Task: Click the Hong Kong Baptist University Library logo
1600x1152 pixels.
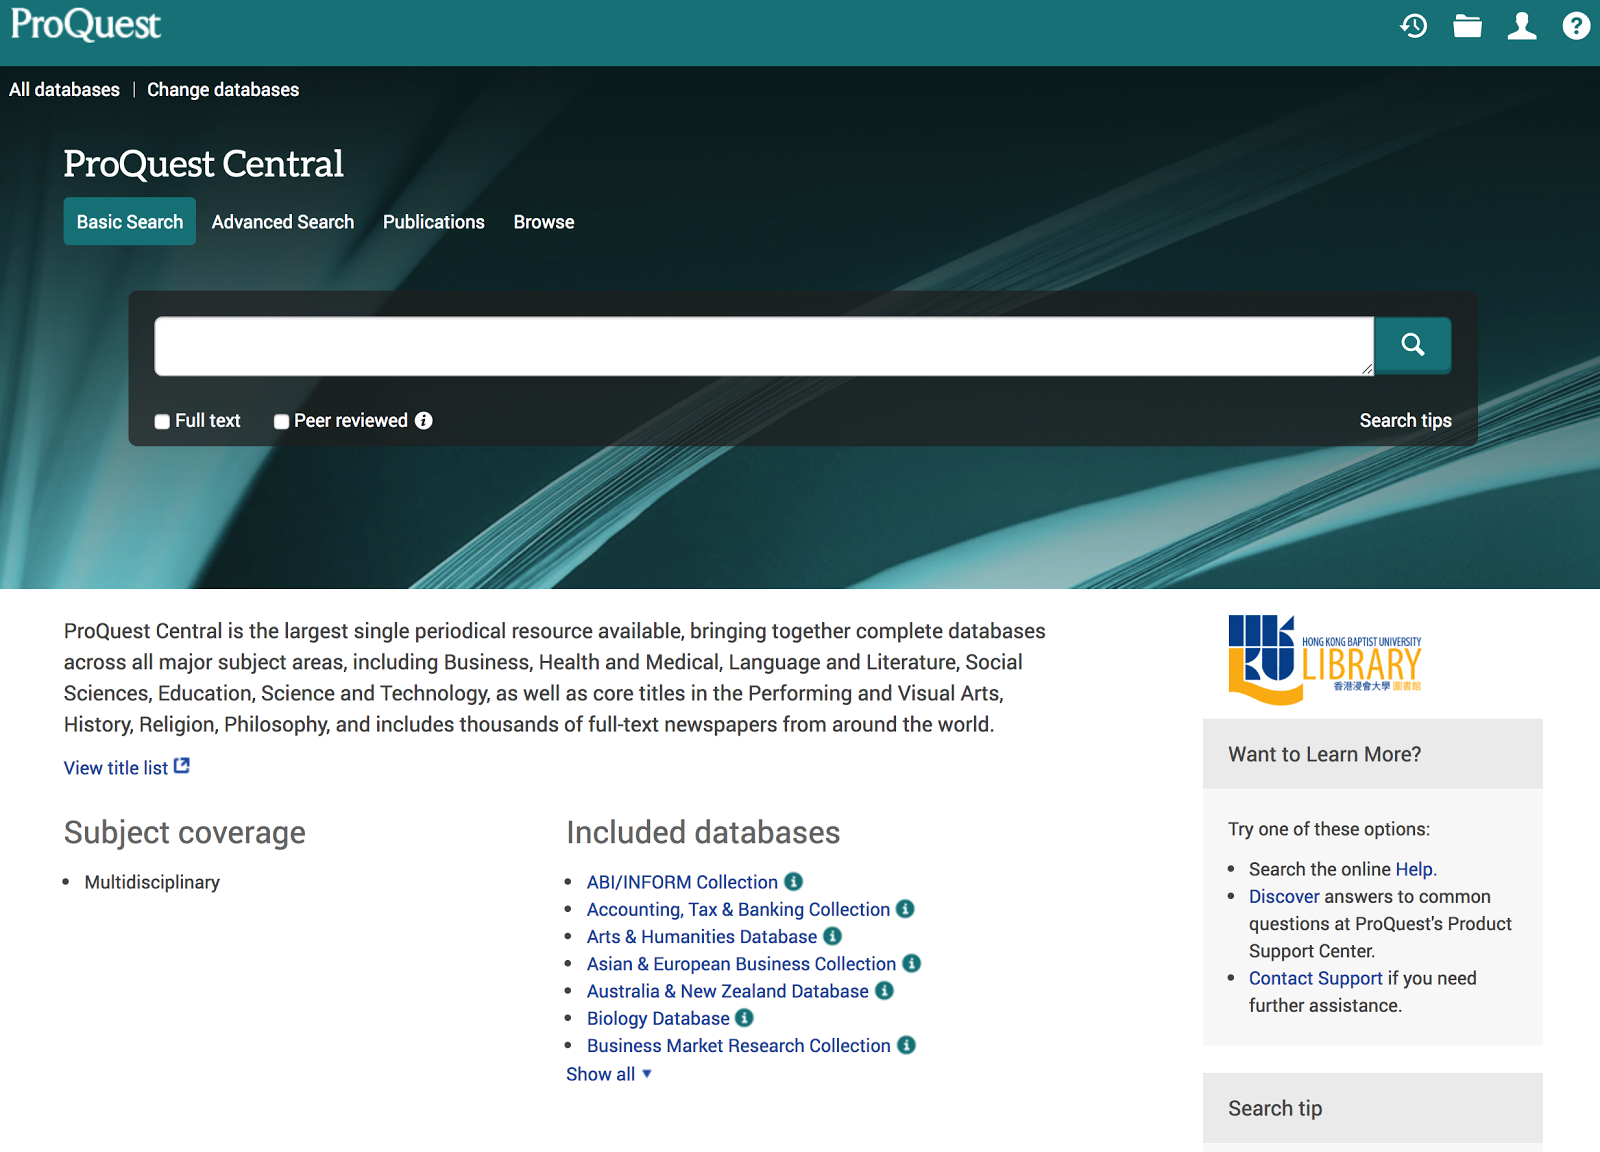Action: click(x=1325, y=659)
